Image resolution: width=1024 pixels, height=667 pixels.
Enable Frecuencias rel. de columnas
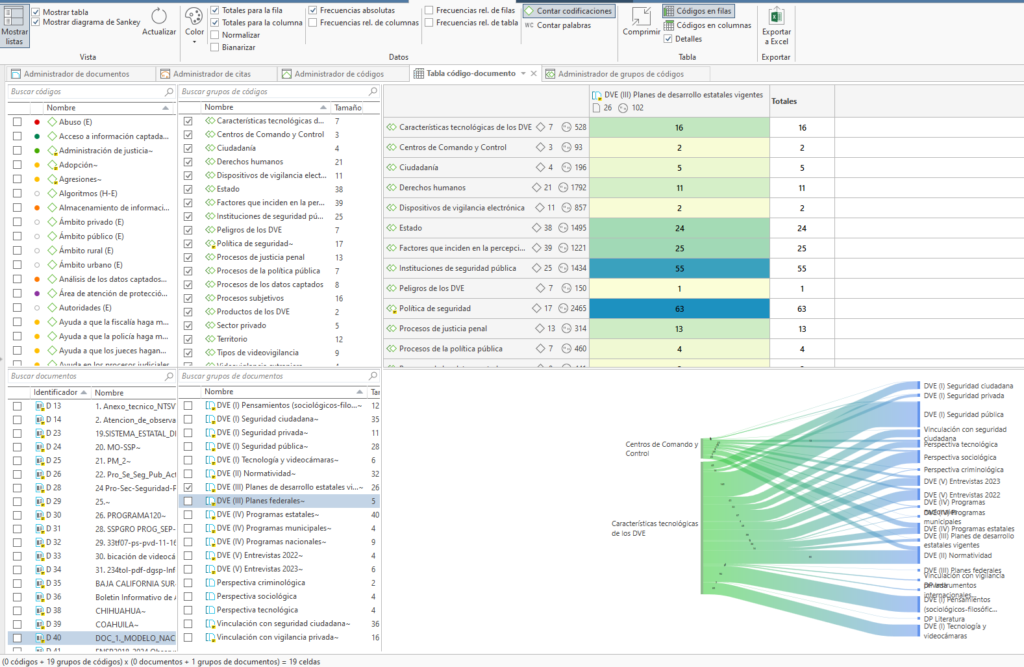313,23
